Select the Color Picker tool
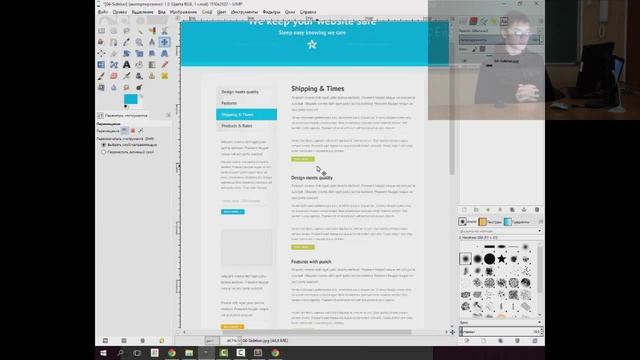640x360 pixels. click(127, 42)
